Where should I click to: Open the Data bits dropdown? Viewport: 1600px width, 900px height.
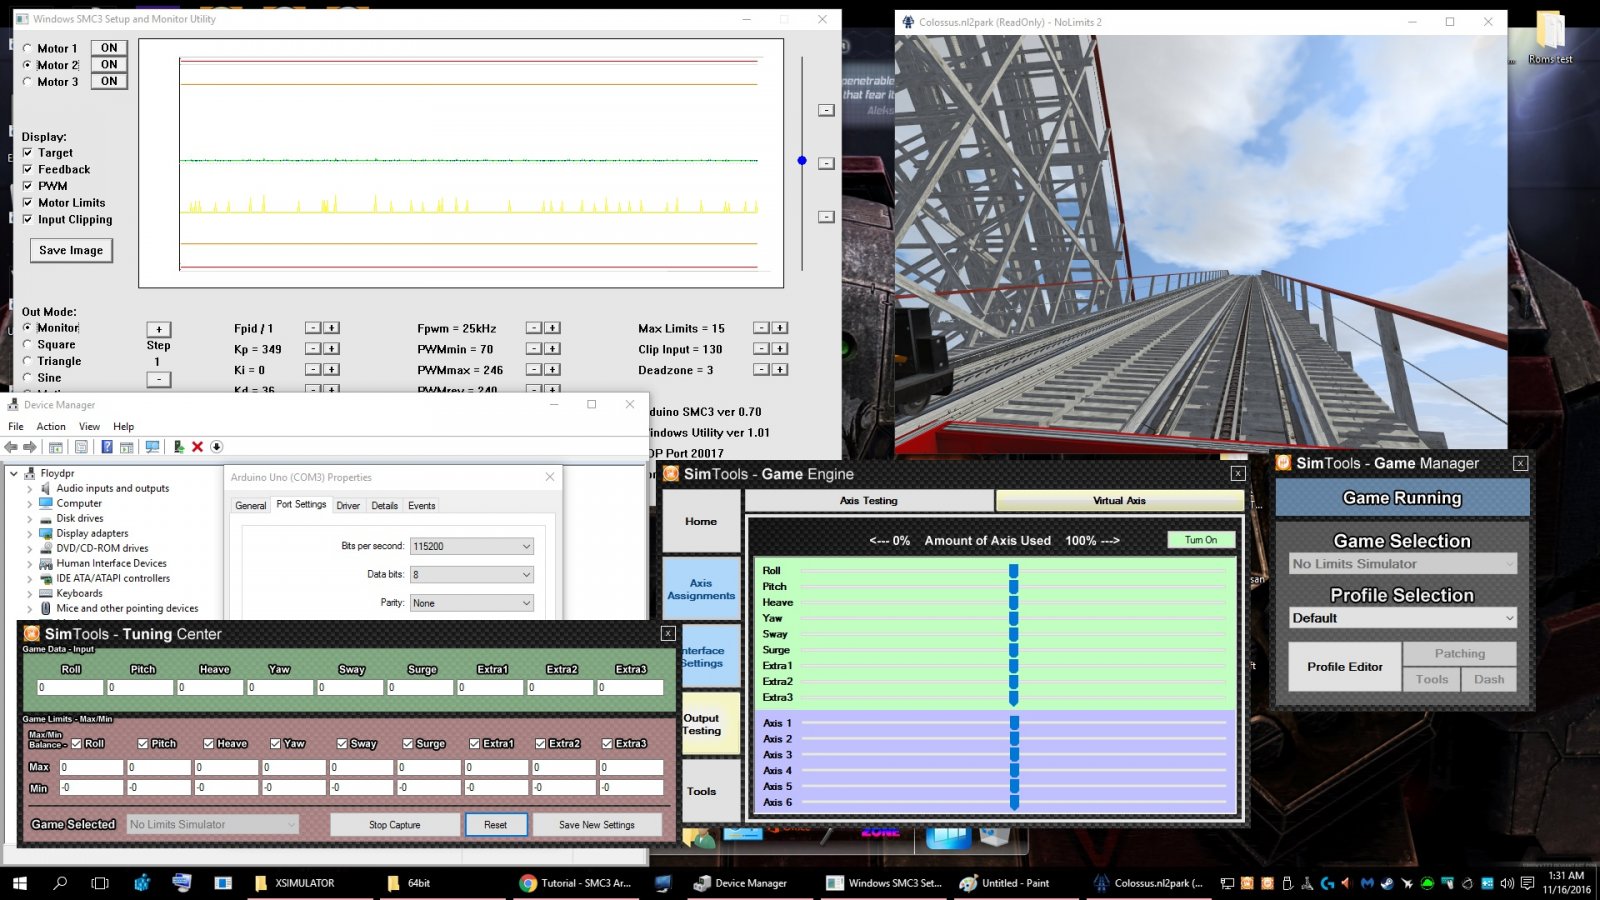[471, 574]
